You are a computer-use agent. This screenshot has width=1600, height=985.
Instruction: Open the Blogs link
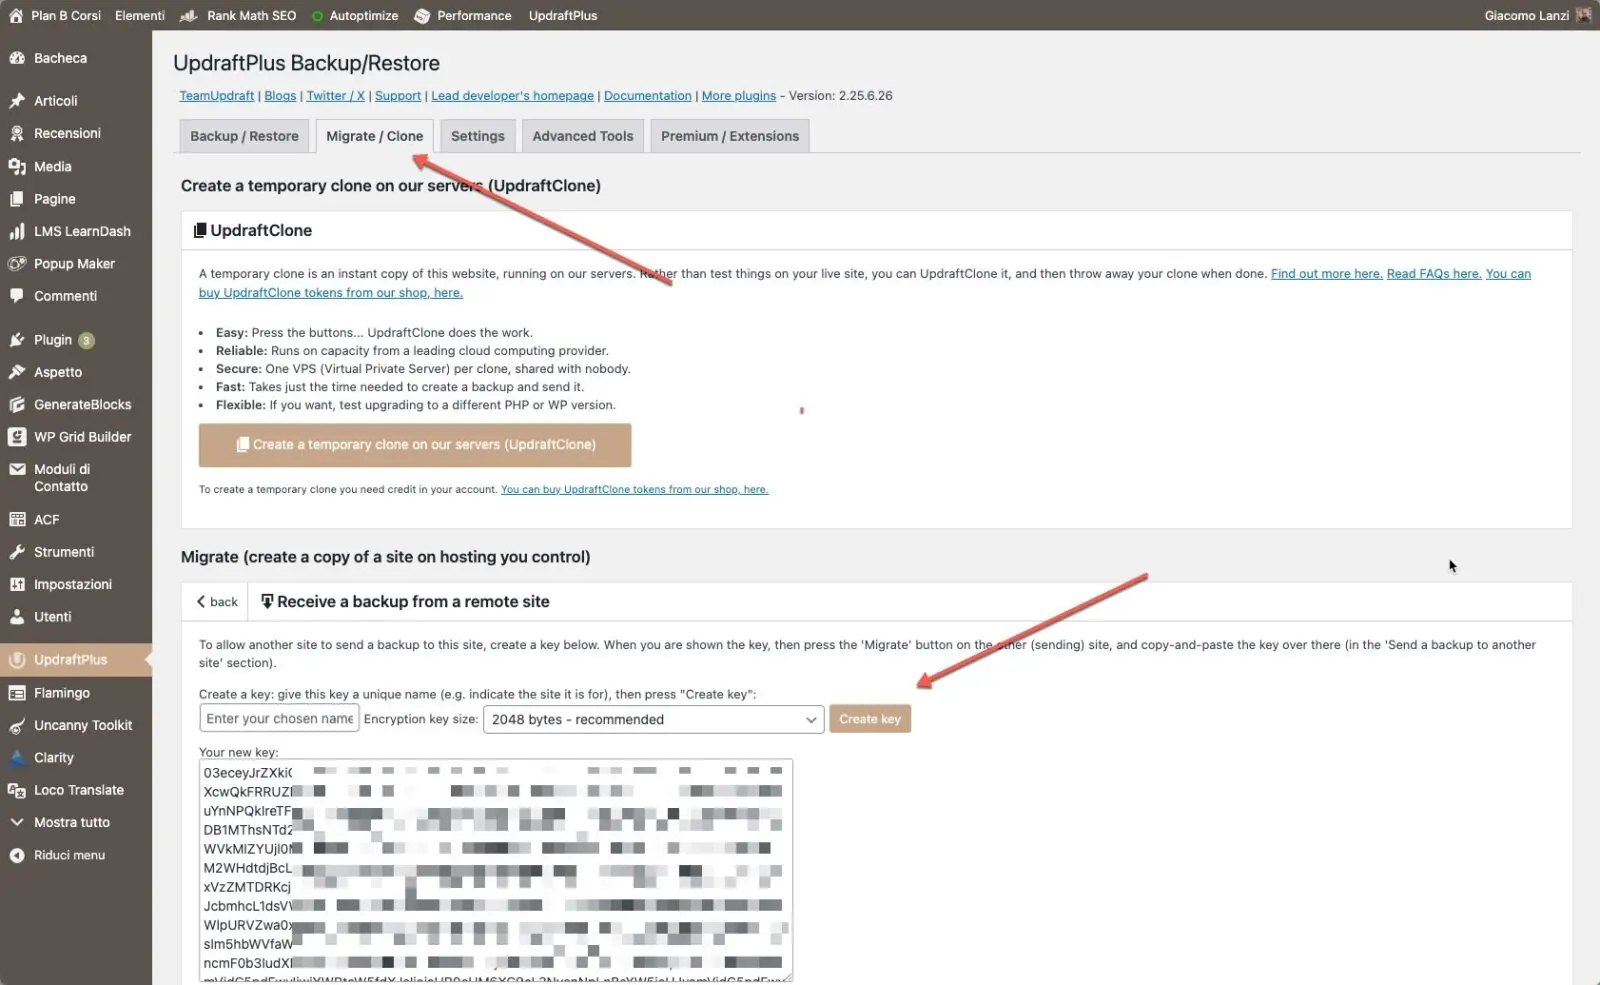click(x=280, y=96)
